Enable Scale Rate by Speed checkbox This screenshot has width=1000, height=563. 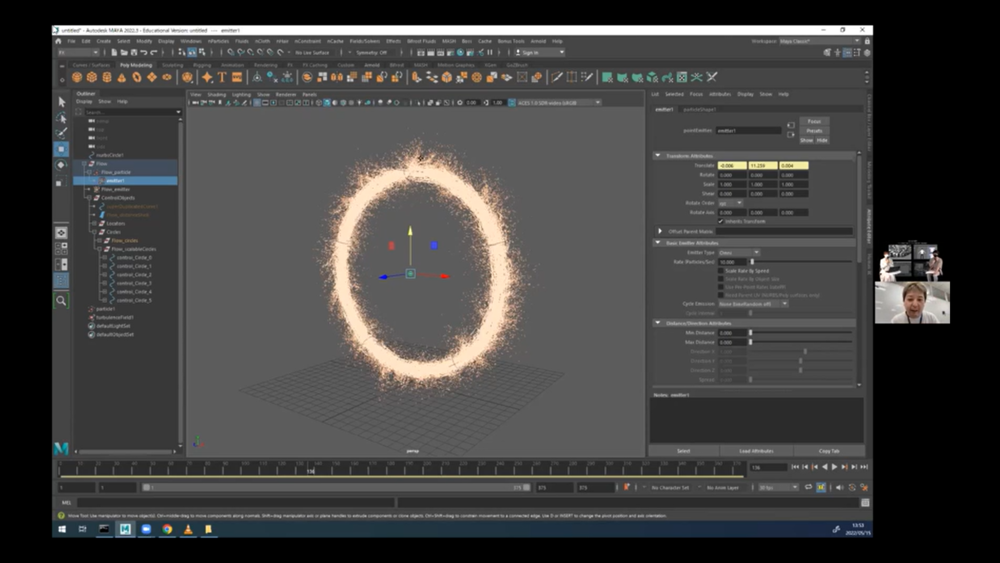coord(721,270)
